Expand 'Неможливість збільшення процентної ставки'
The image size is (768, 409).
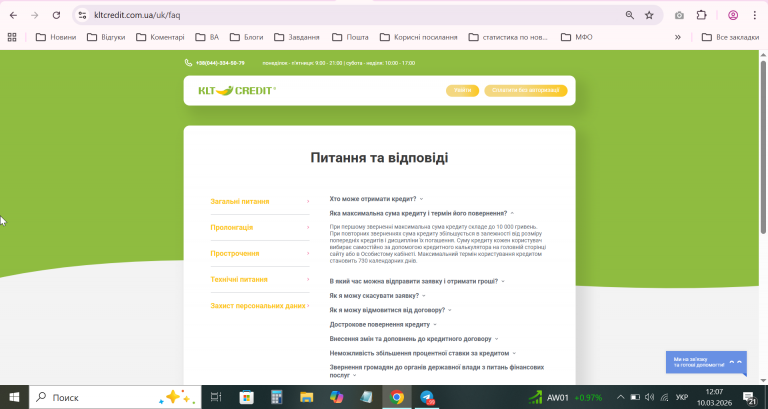tap(423, 353)
